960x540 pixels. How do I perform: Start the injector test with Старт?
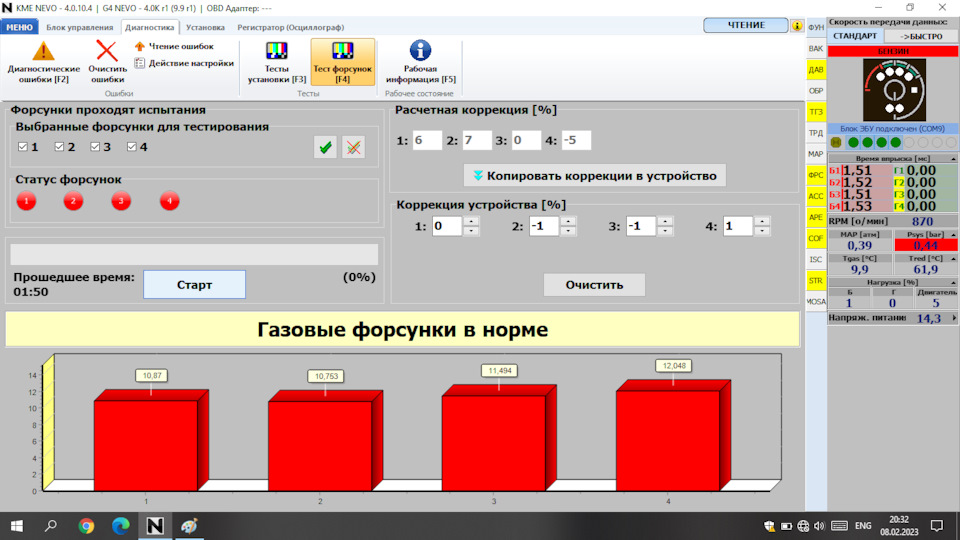195,285
